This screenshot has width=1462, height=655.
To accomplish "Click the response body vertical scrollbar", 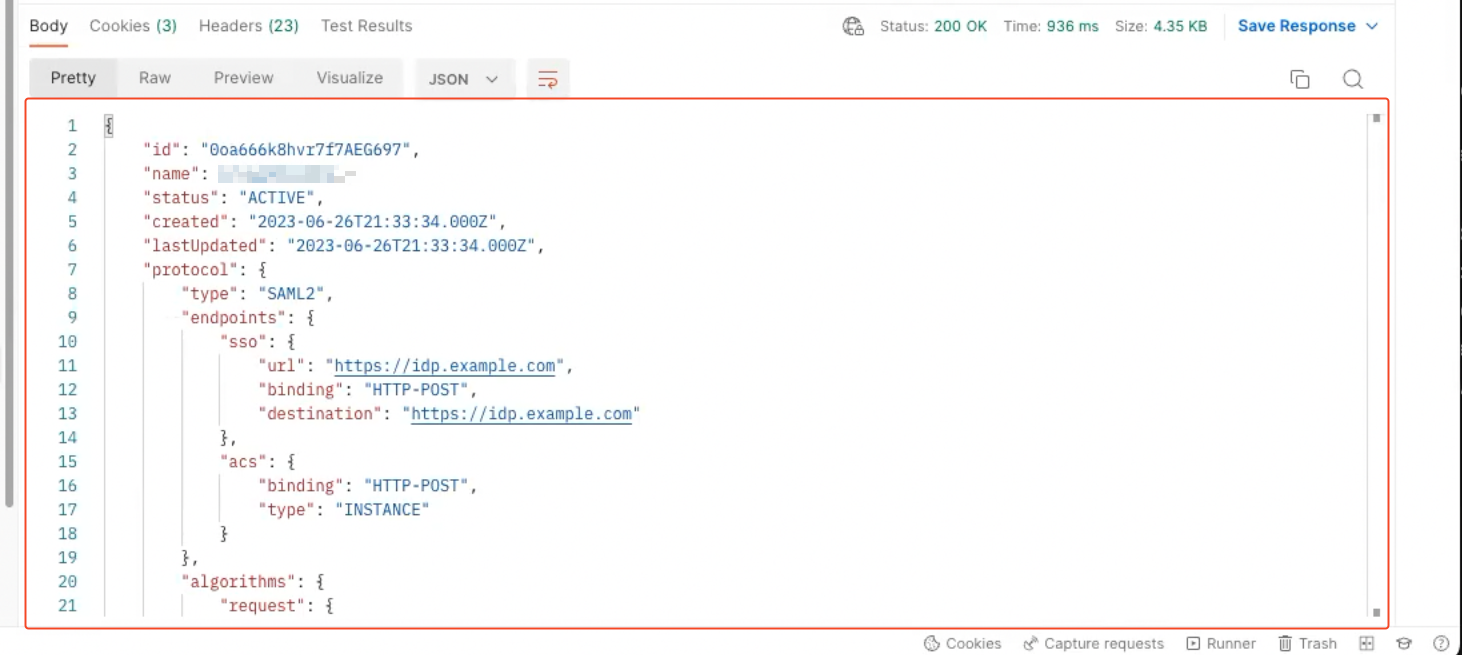I will tap(1376, 365).
